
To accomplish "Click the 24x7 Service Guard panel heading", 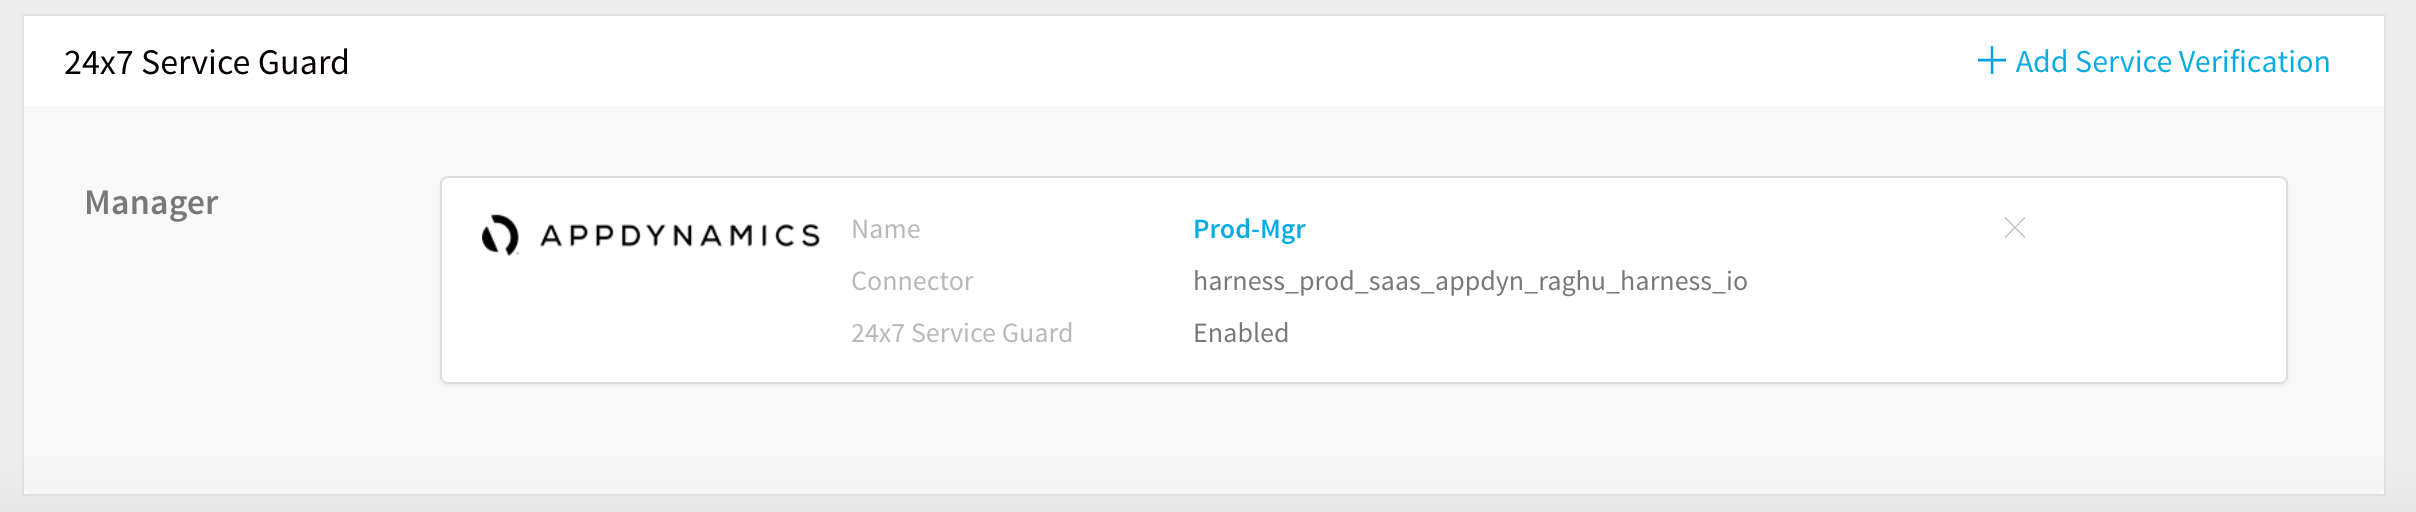I will (x=207, y=62).
